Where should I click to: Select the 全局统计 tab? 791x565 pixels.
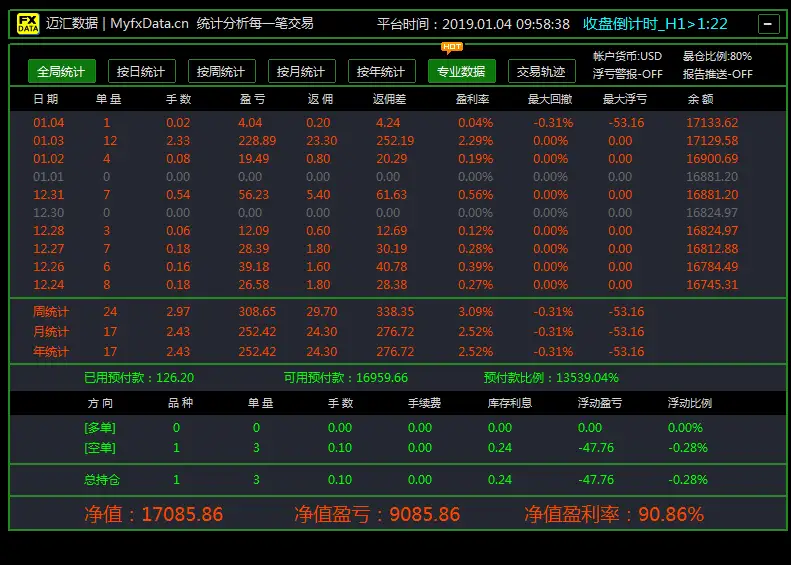tap(61, 71)
